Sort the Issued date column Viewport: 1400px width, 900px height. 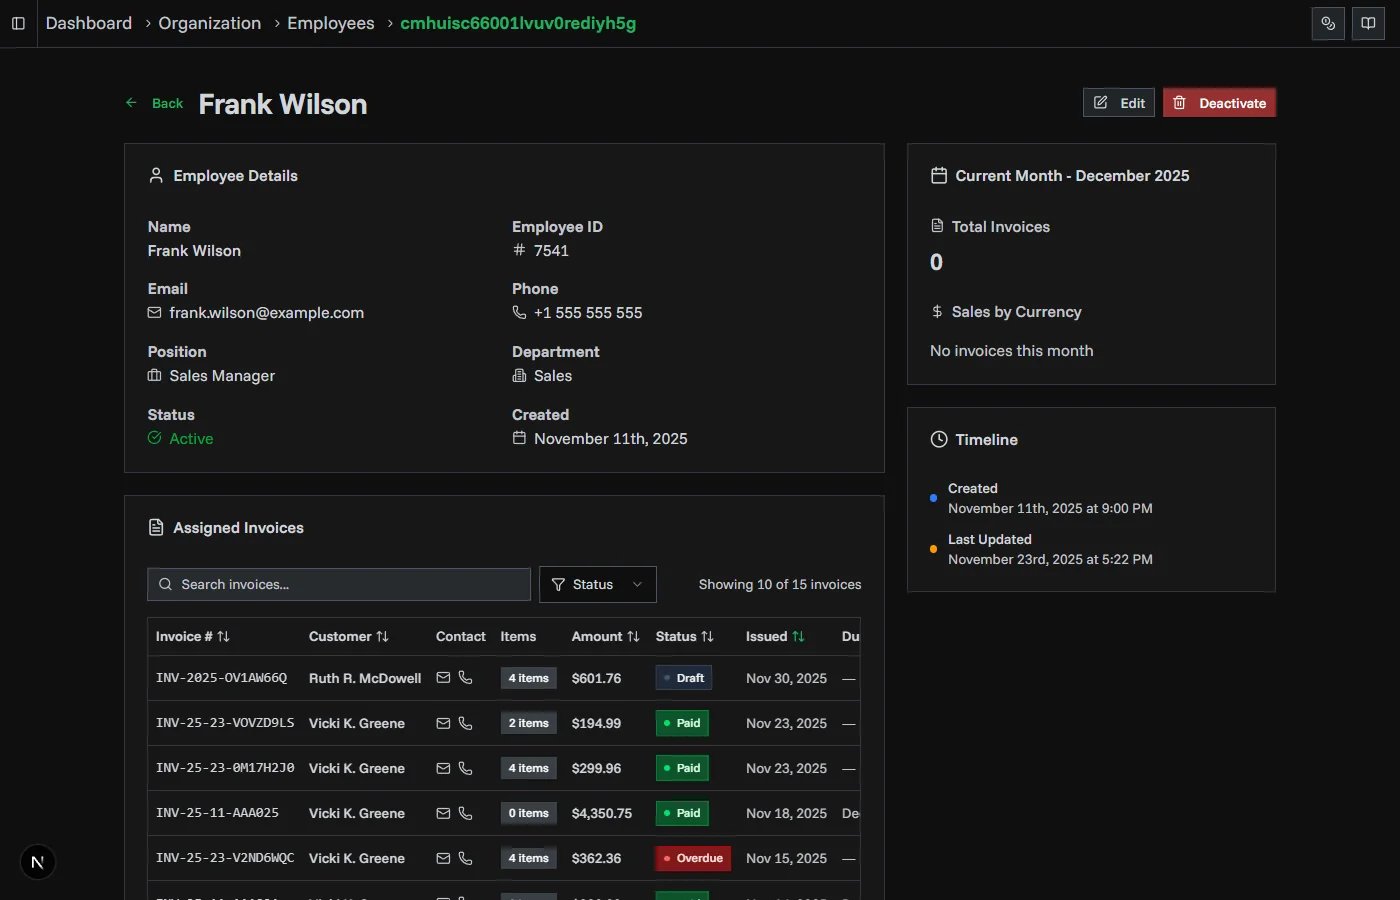pos(774,636)
